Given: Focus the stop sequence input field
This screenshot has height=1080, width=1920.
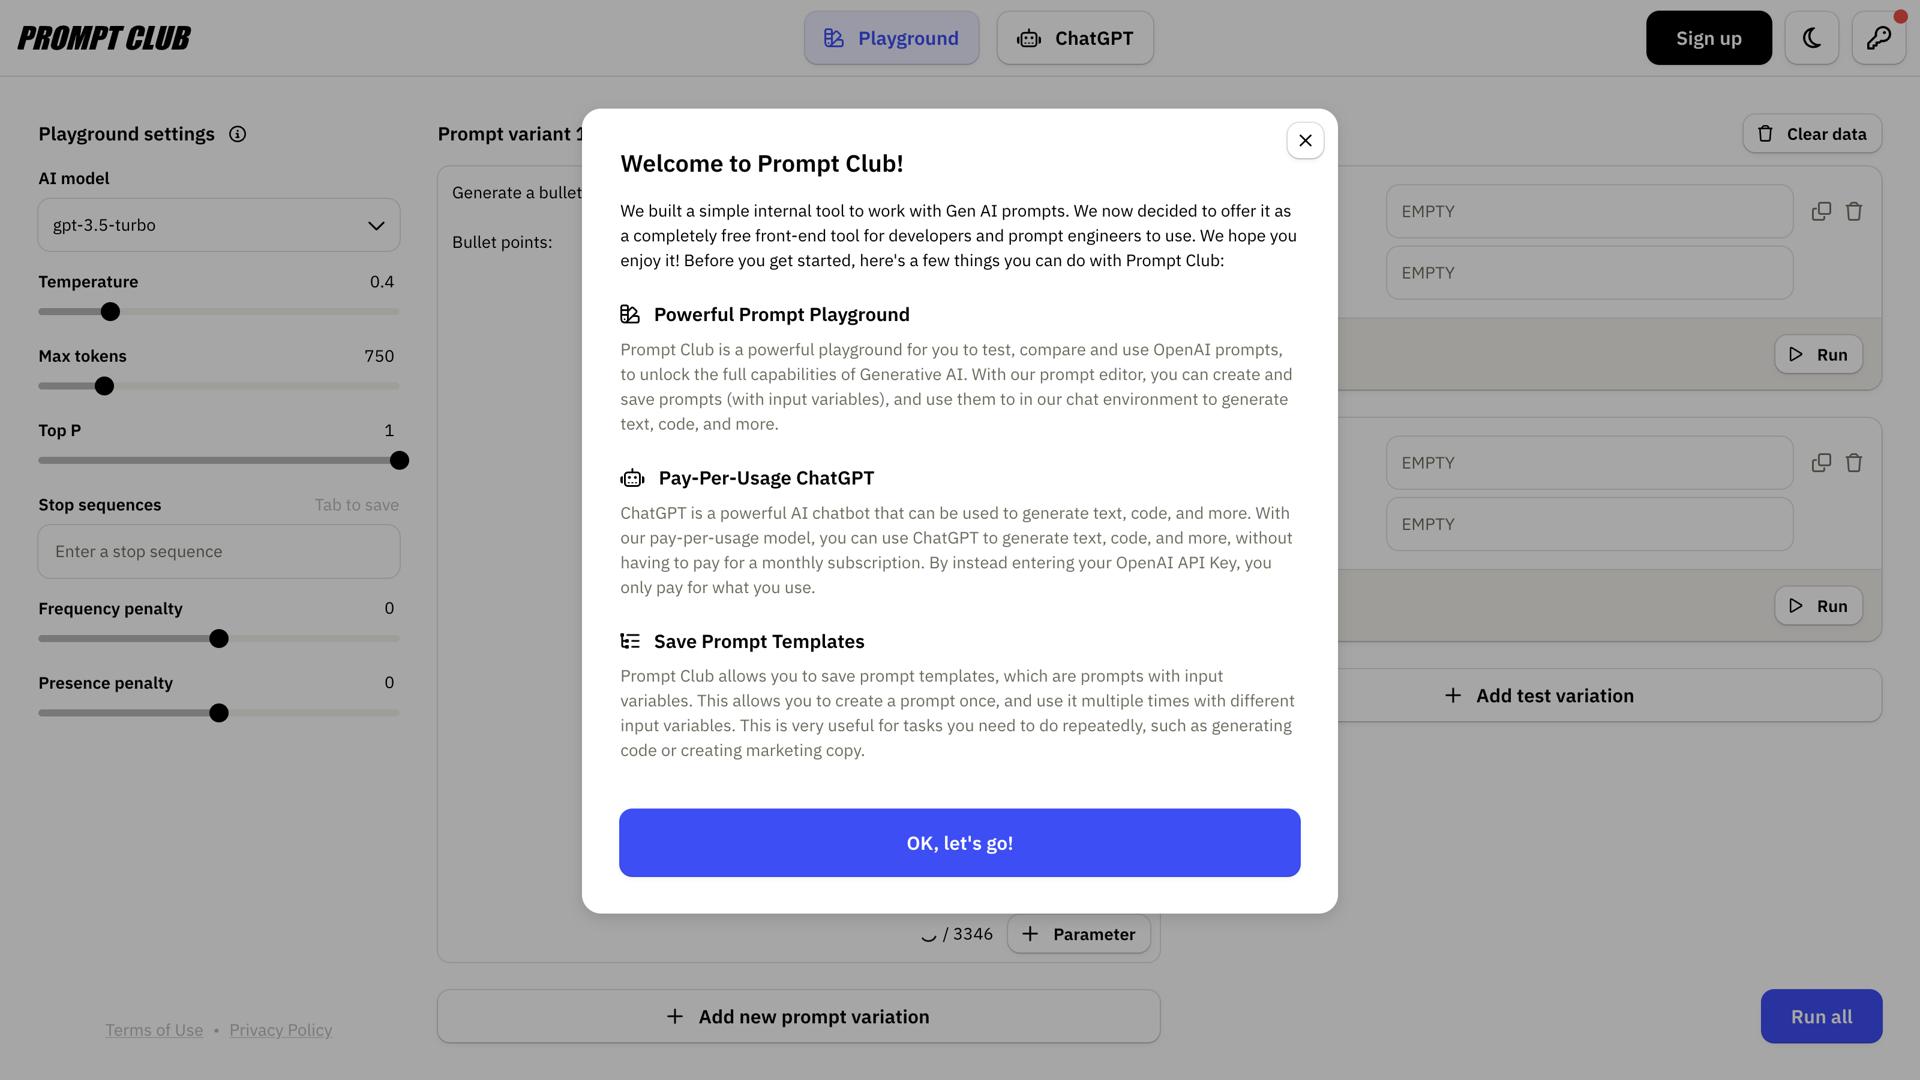Looking at the screenshot, I should (x=219, y=552).
